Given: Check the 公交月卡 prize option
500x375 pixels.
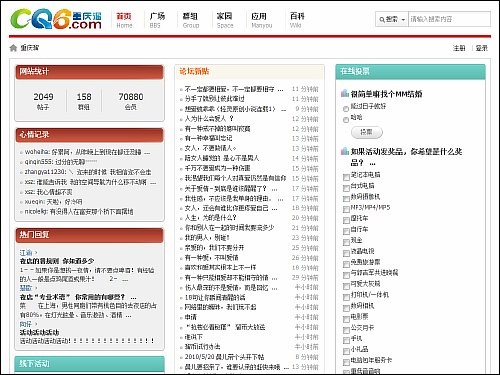Looking at the screenshot, I should (346, 330).
